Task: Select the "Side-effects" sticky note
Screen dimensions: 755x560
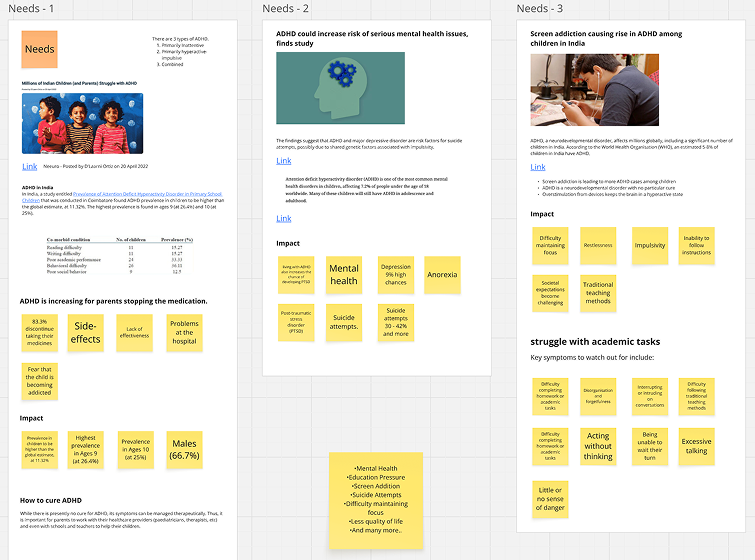Action: [86, 333]
